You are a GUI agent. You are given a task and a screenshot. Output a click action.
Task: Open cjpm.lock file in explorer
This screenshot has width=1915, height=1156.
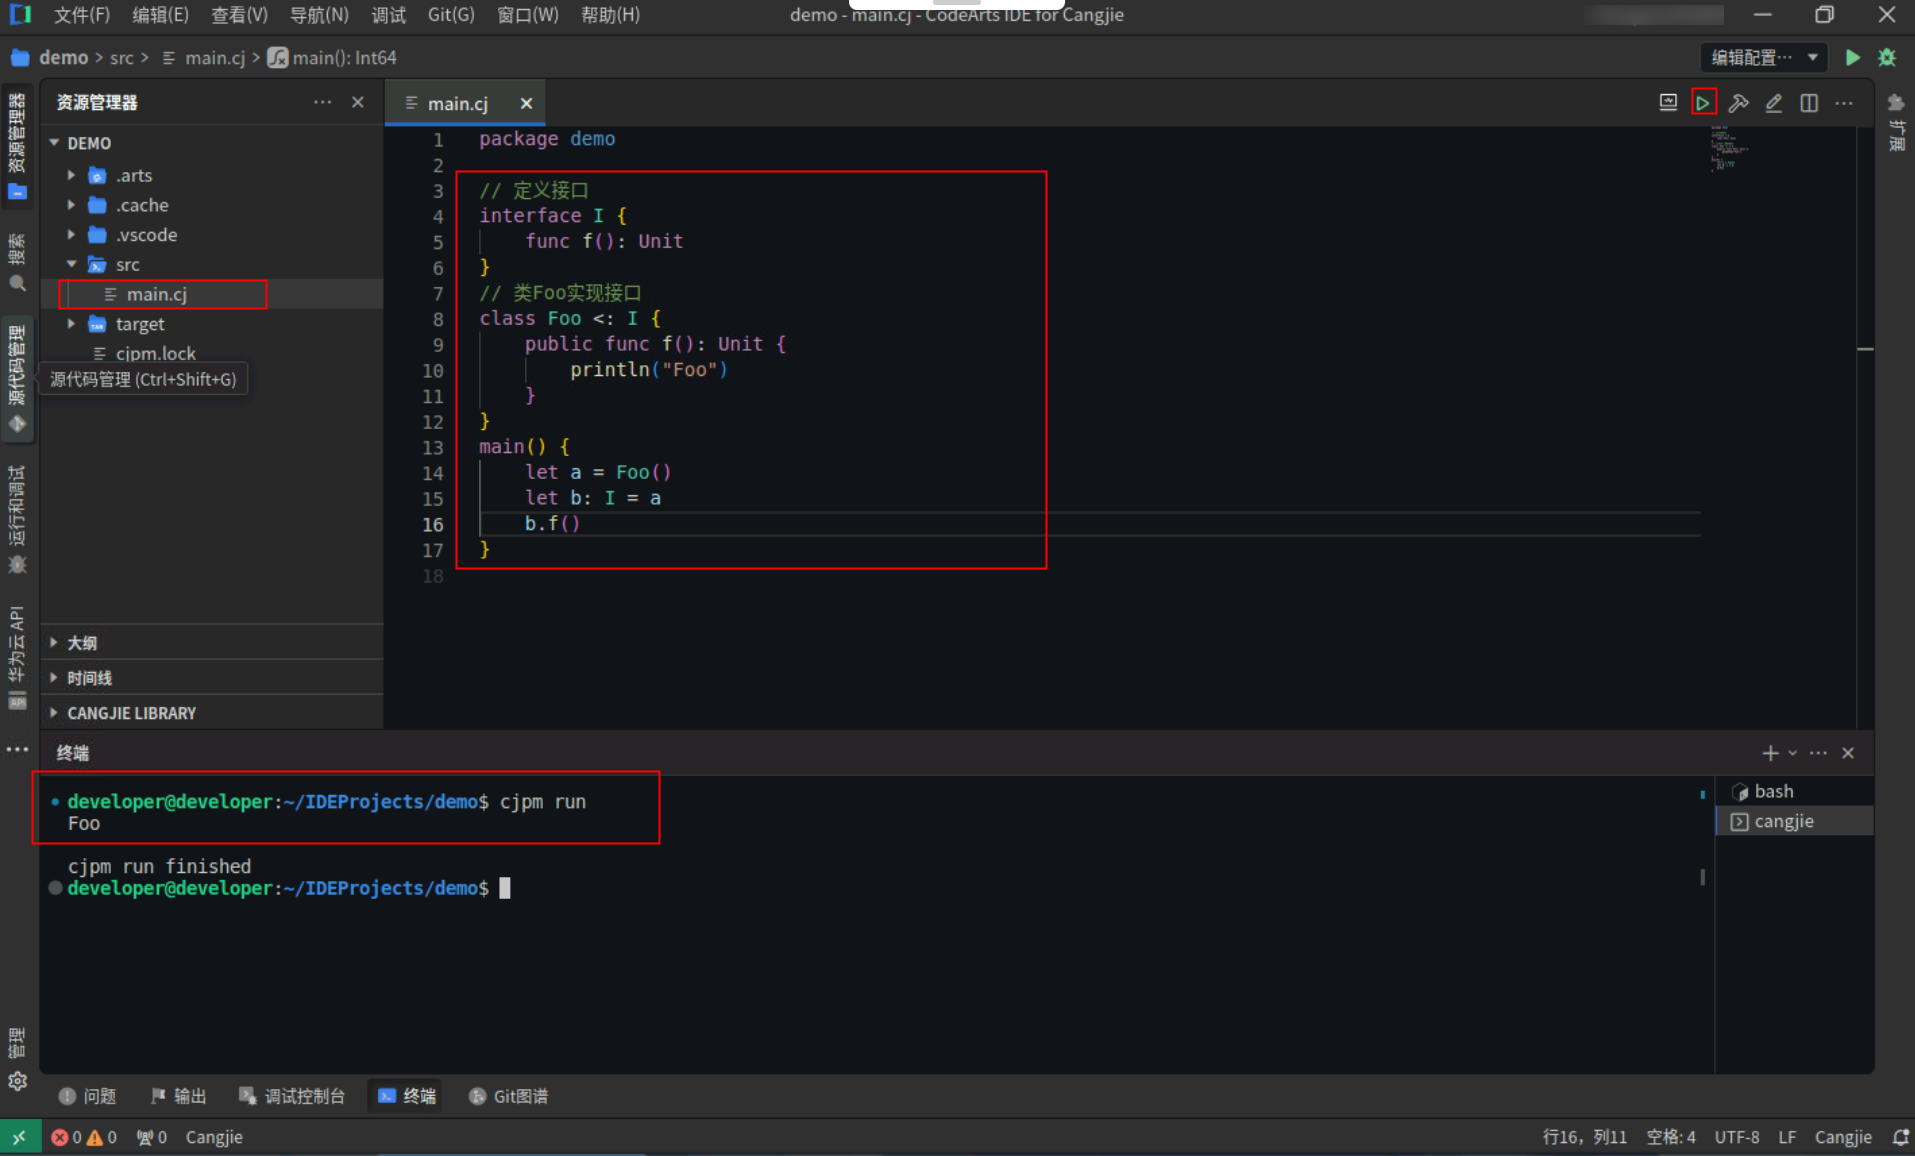coord(155,353)
